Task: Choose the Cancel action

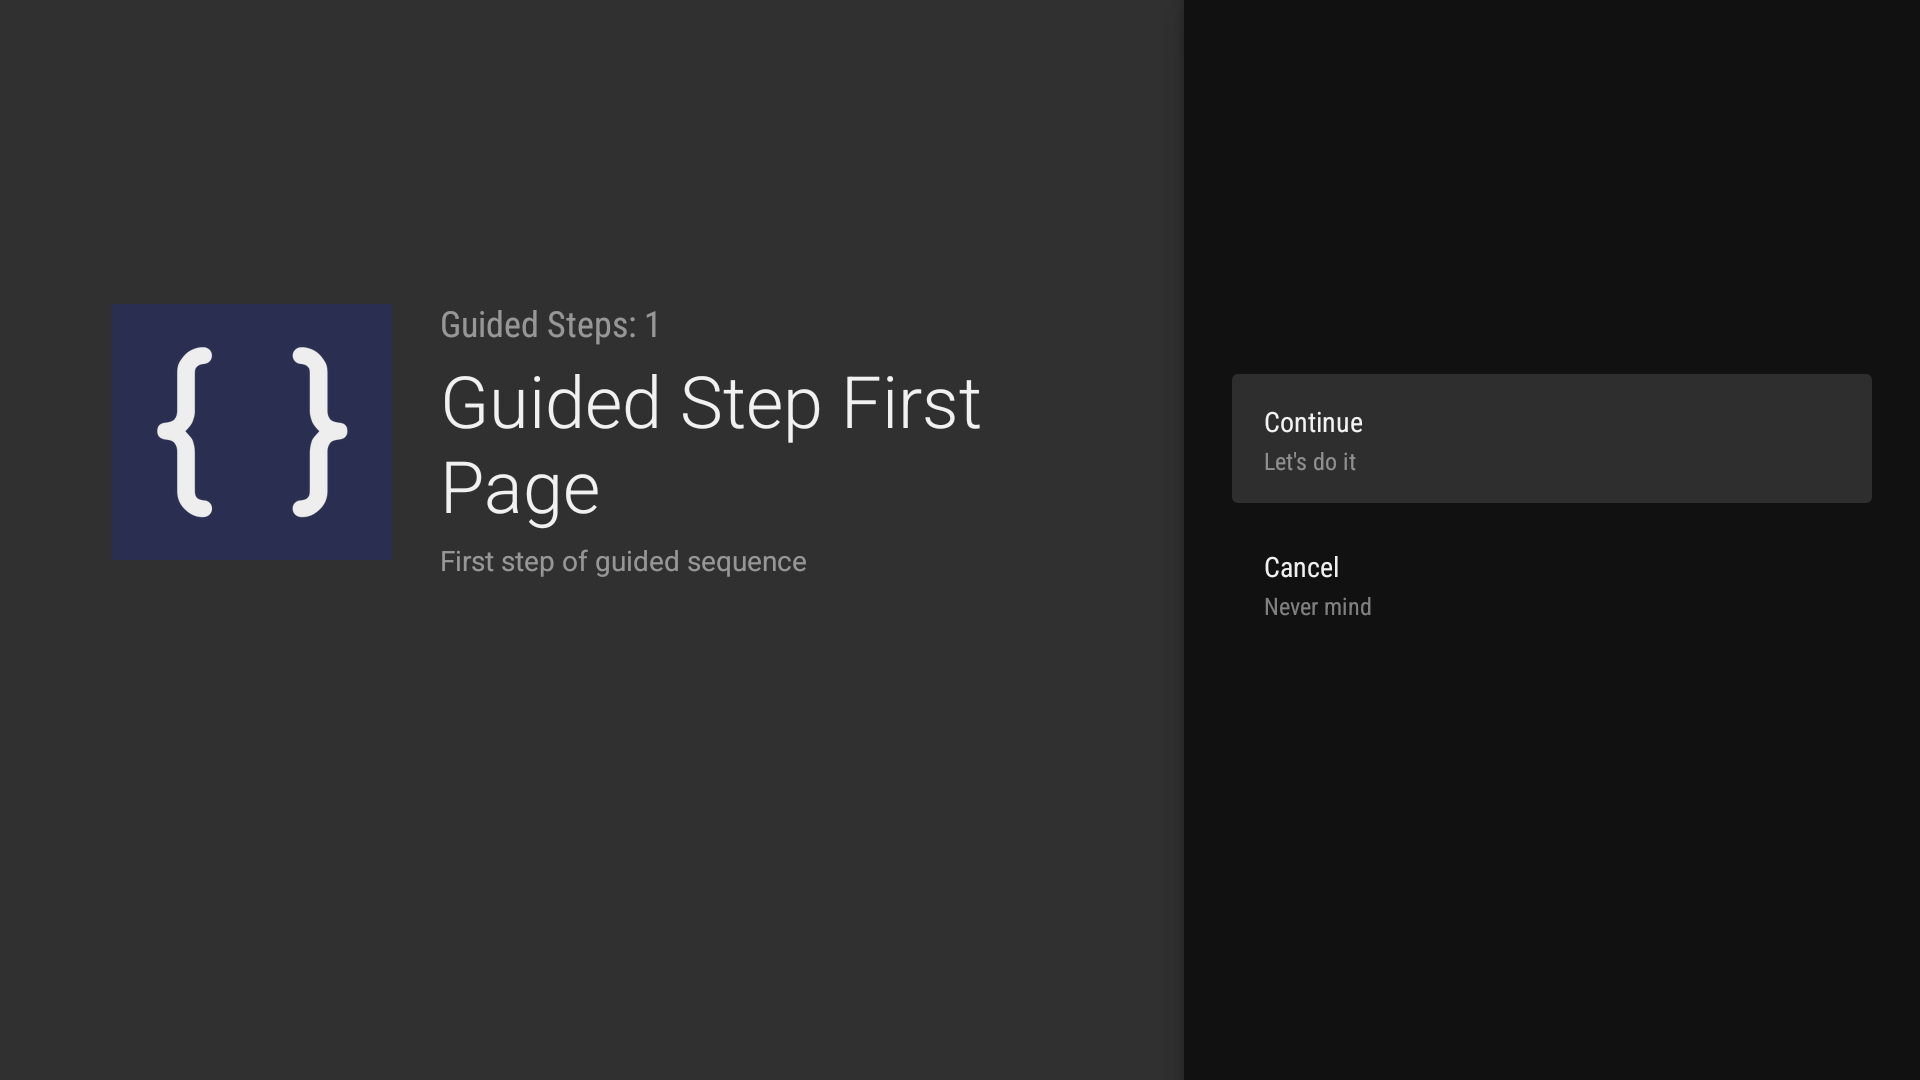Action: [x=1551, y=585]
